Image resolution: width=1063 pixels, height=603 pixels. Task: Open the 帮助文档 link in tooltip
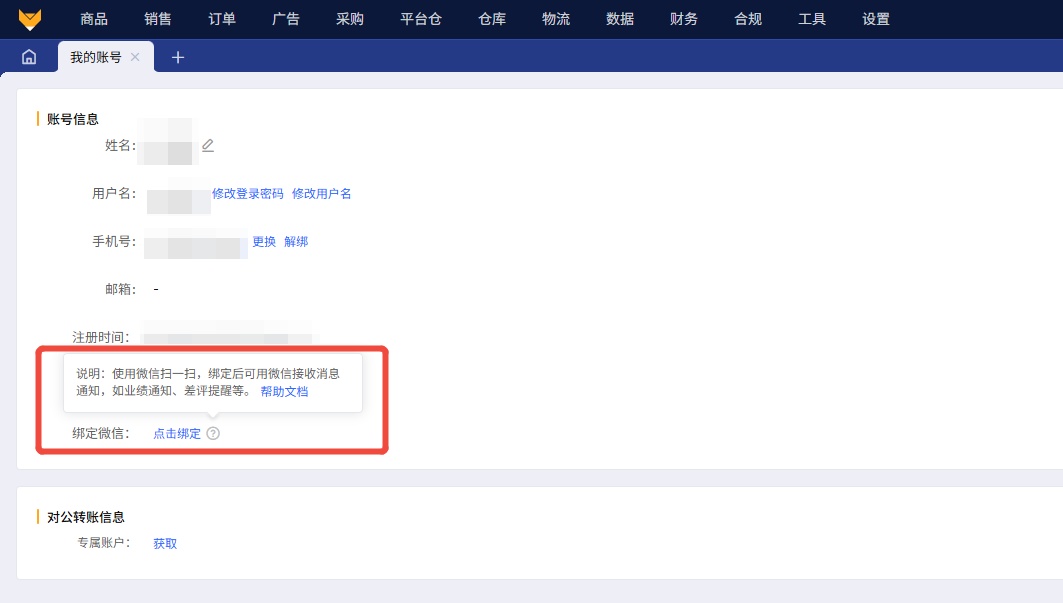tap(284, 391)
